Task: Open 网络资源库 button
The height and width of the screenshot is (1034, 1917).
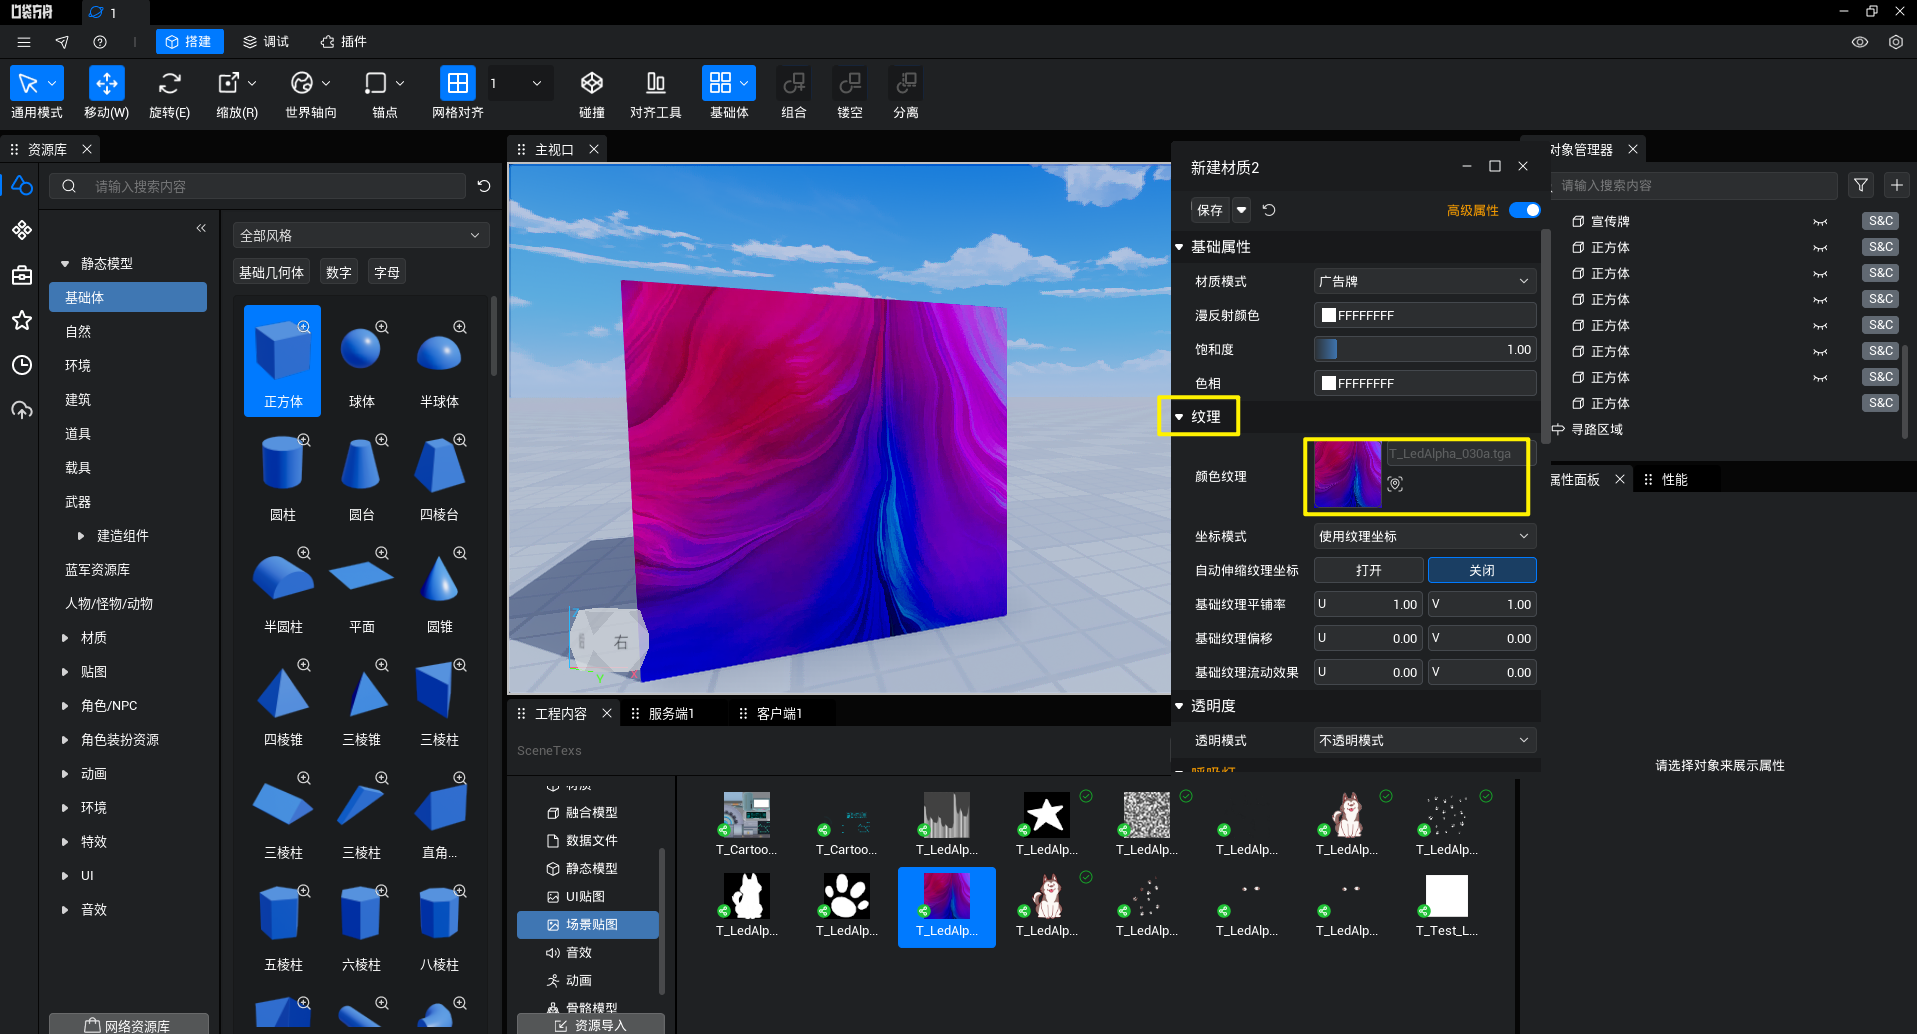Action: [129, 1025]
